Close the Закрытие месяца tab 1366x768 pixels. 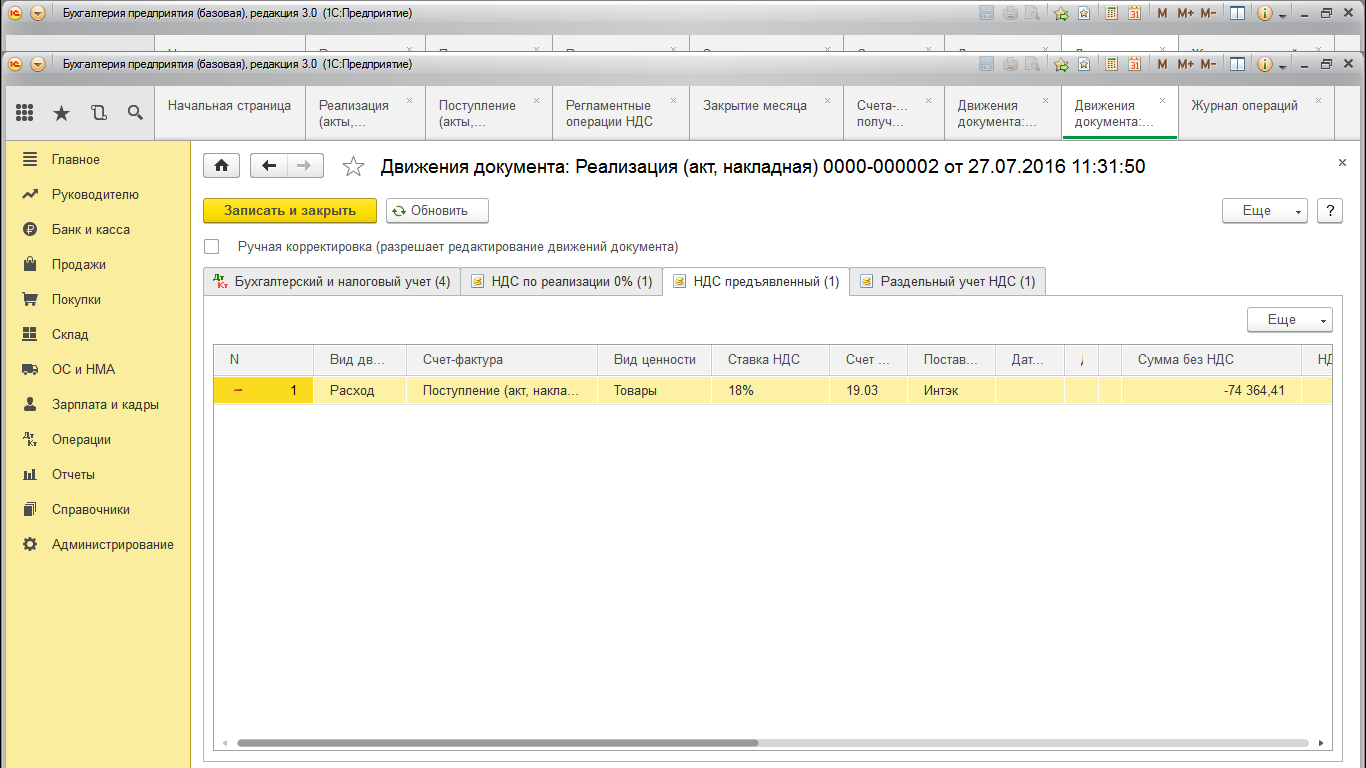pos(828,100)
